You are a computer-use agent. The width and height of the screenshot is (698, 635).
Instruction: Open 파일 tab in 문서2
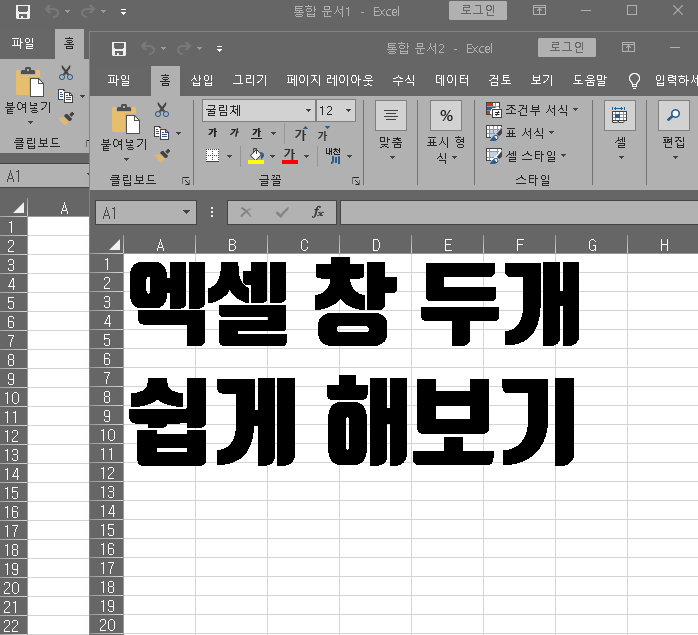(119, 80)
